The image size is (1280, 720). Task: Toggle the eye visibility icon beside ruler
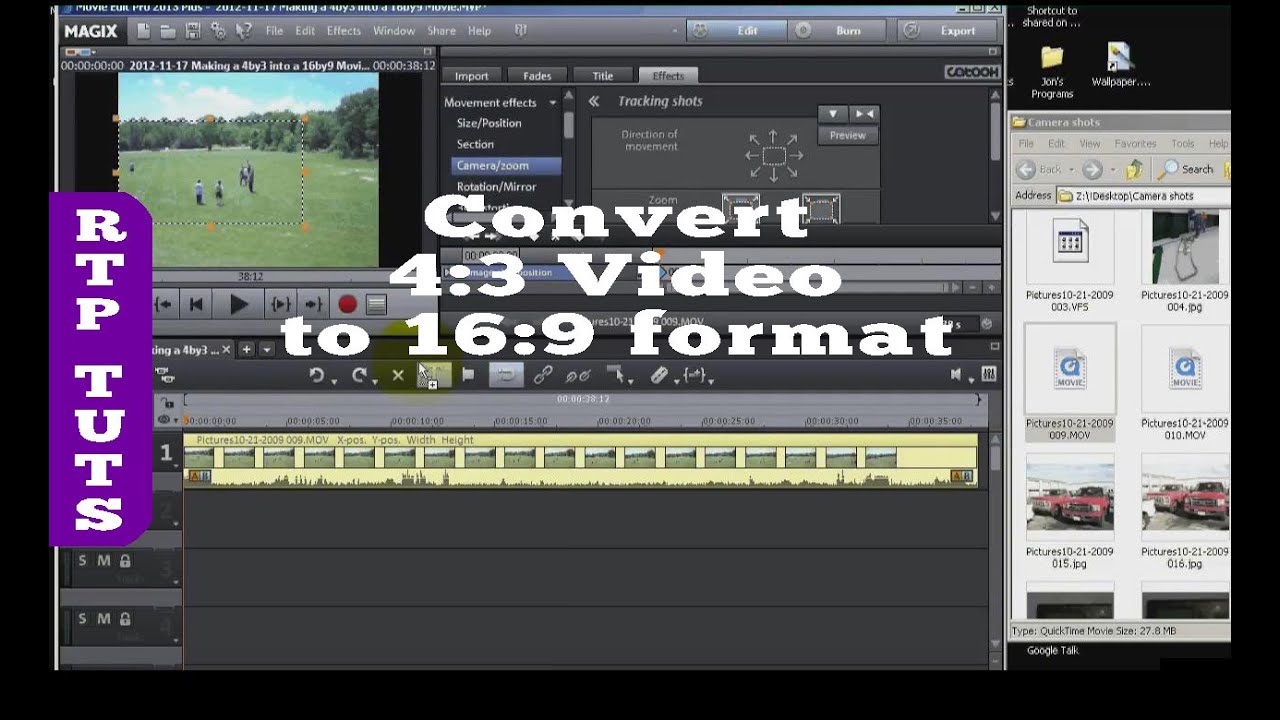tap(164, 419)
